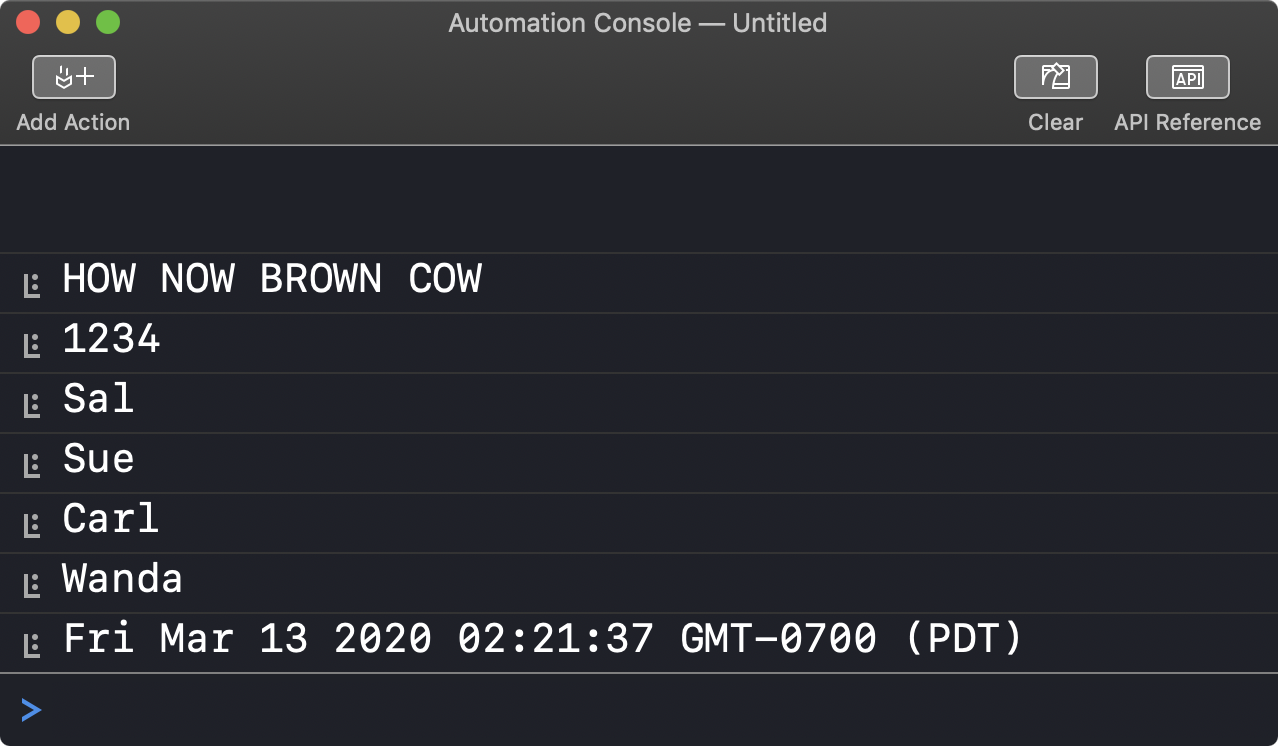Click the Add Action text label
This screenshot has width=1278, height=746.
pos(73,122)
